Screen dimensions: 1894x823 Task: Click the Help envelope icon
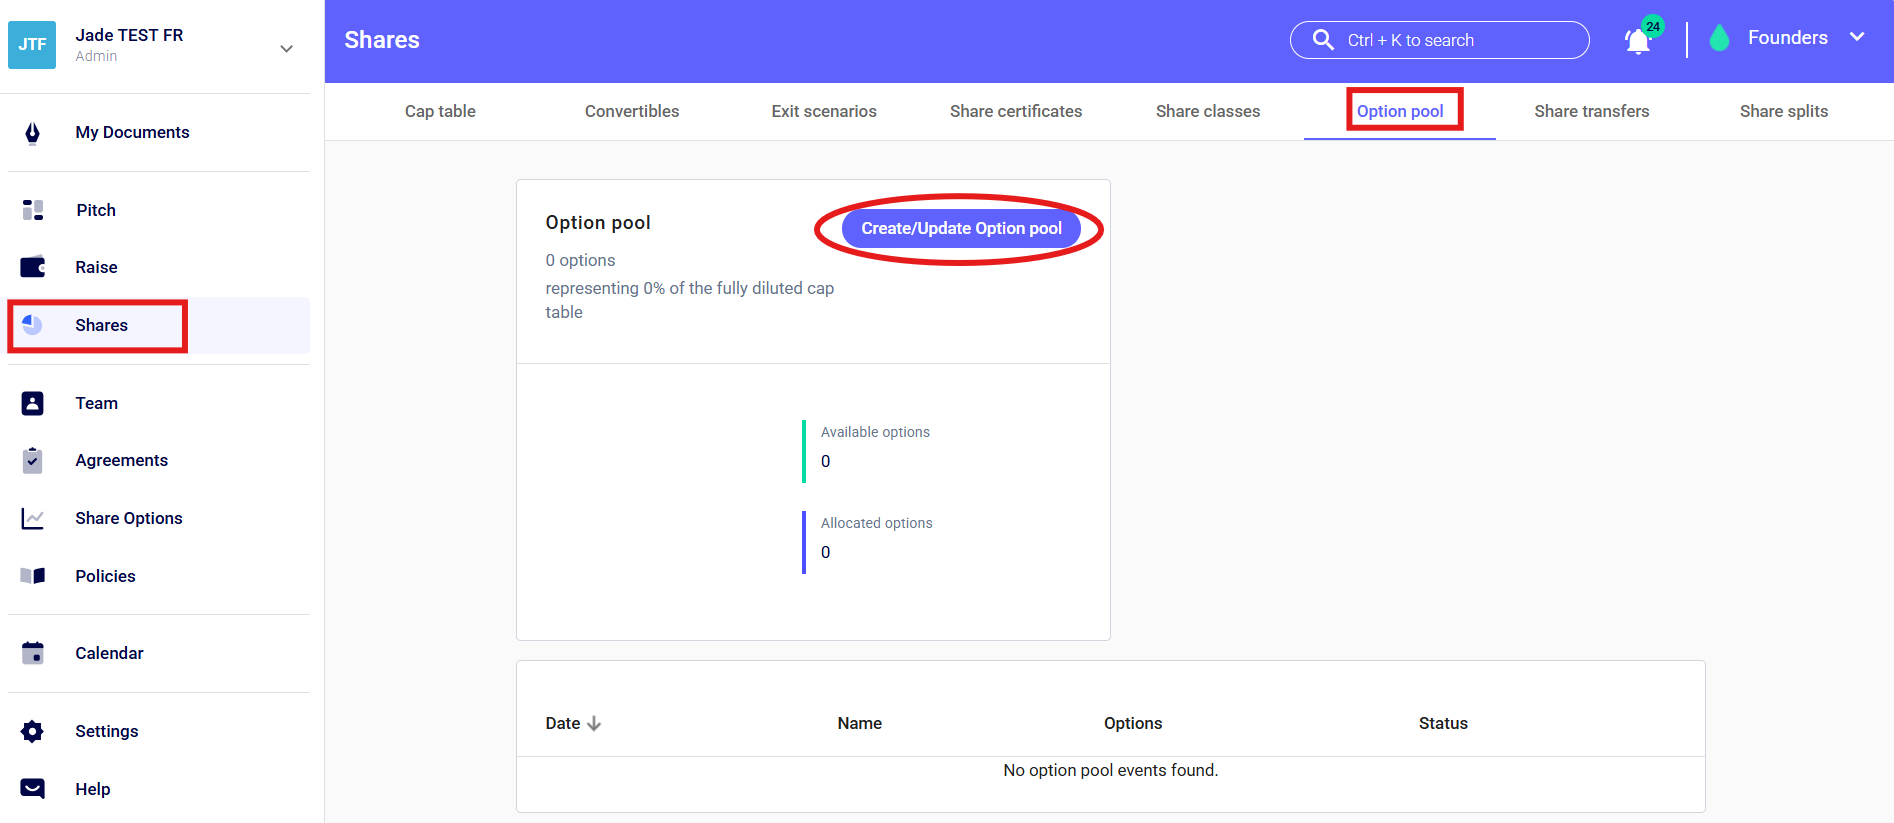(32, 789)
